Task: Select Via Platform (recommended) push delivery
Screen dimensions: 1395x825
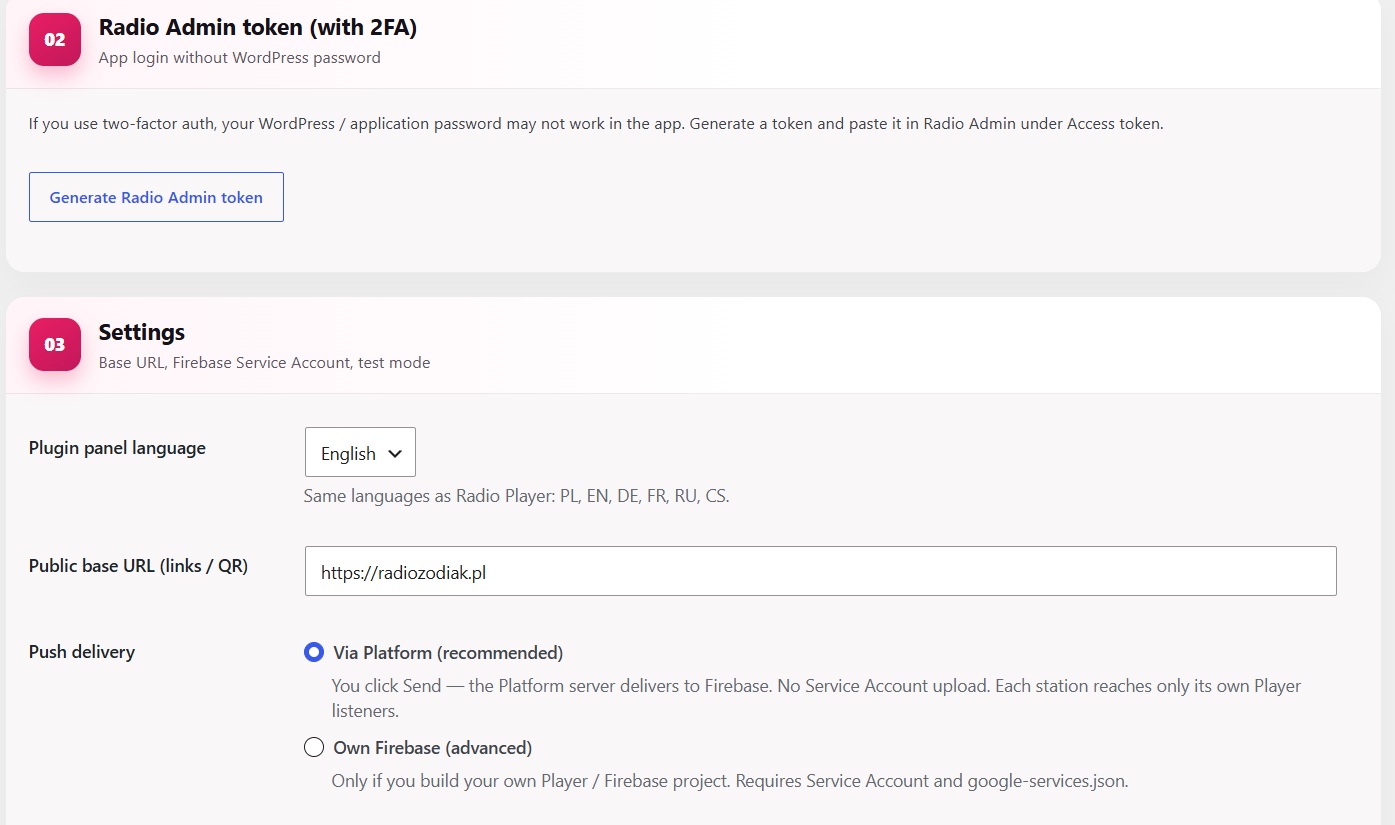Action: 314,653
